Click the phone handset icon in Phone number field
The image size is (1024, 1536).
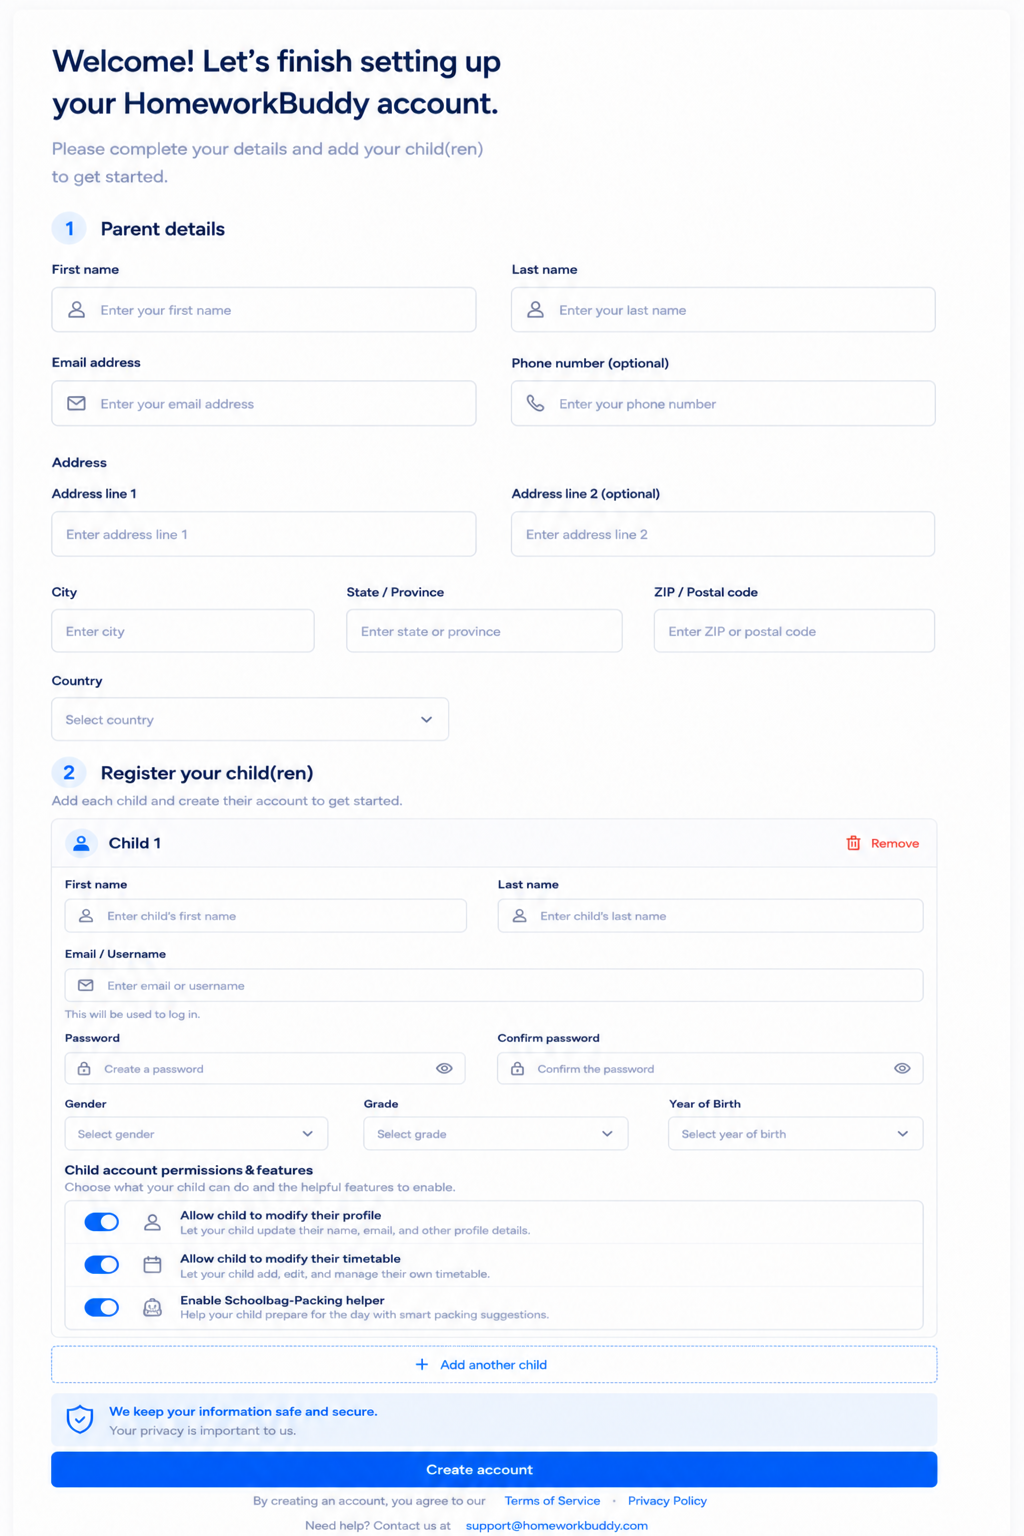pos(535,404)
